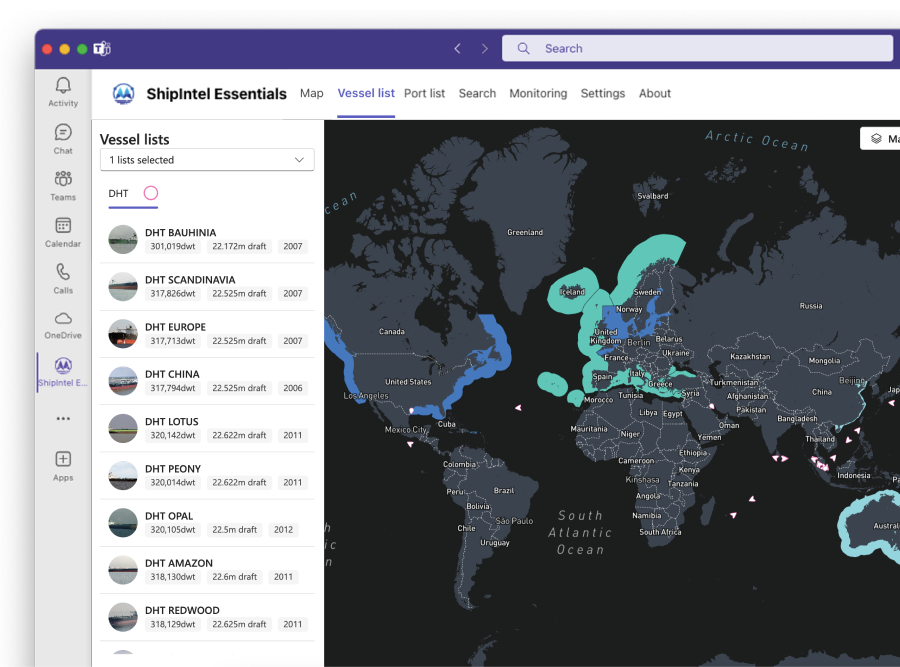Open OneDrive cloud icon
Viewport: 900px width, 667px height.
[x=63, y=320]
